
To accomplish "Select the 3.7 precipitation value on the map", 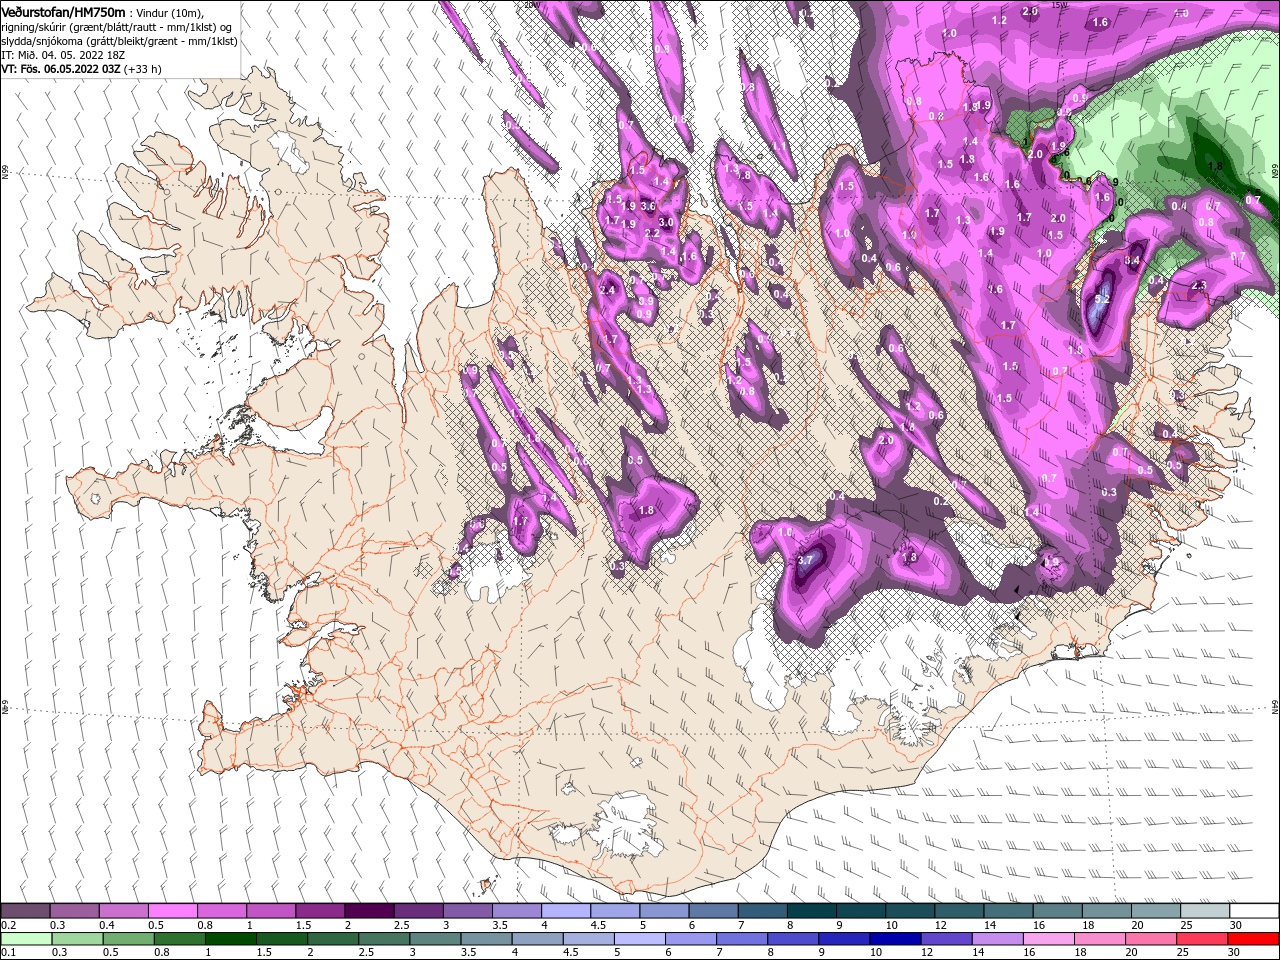I will click(x=806, y=561).
